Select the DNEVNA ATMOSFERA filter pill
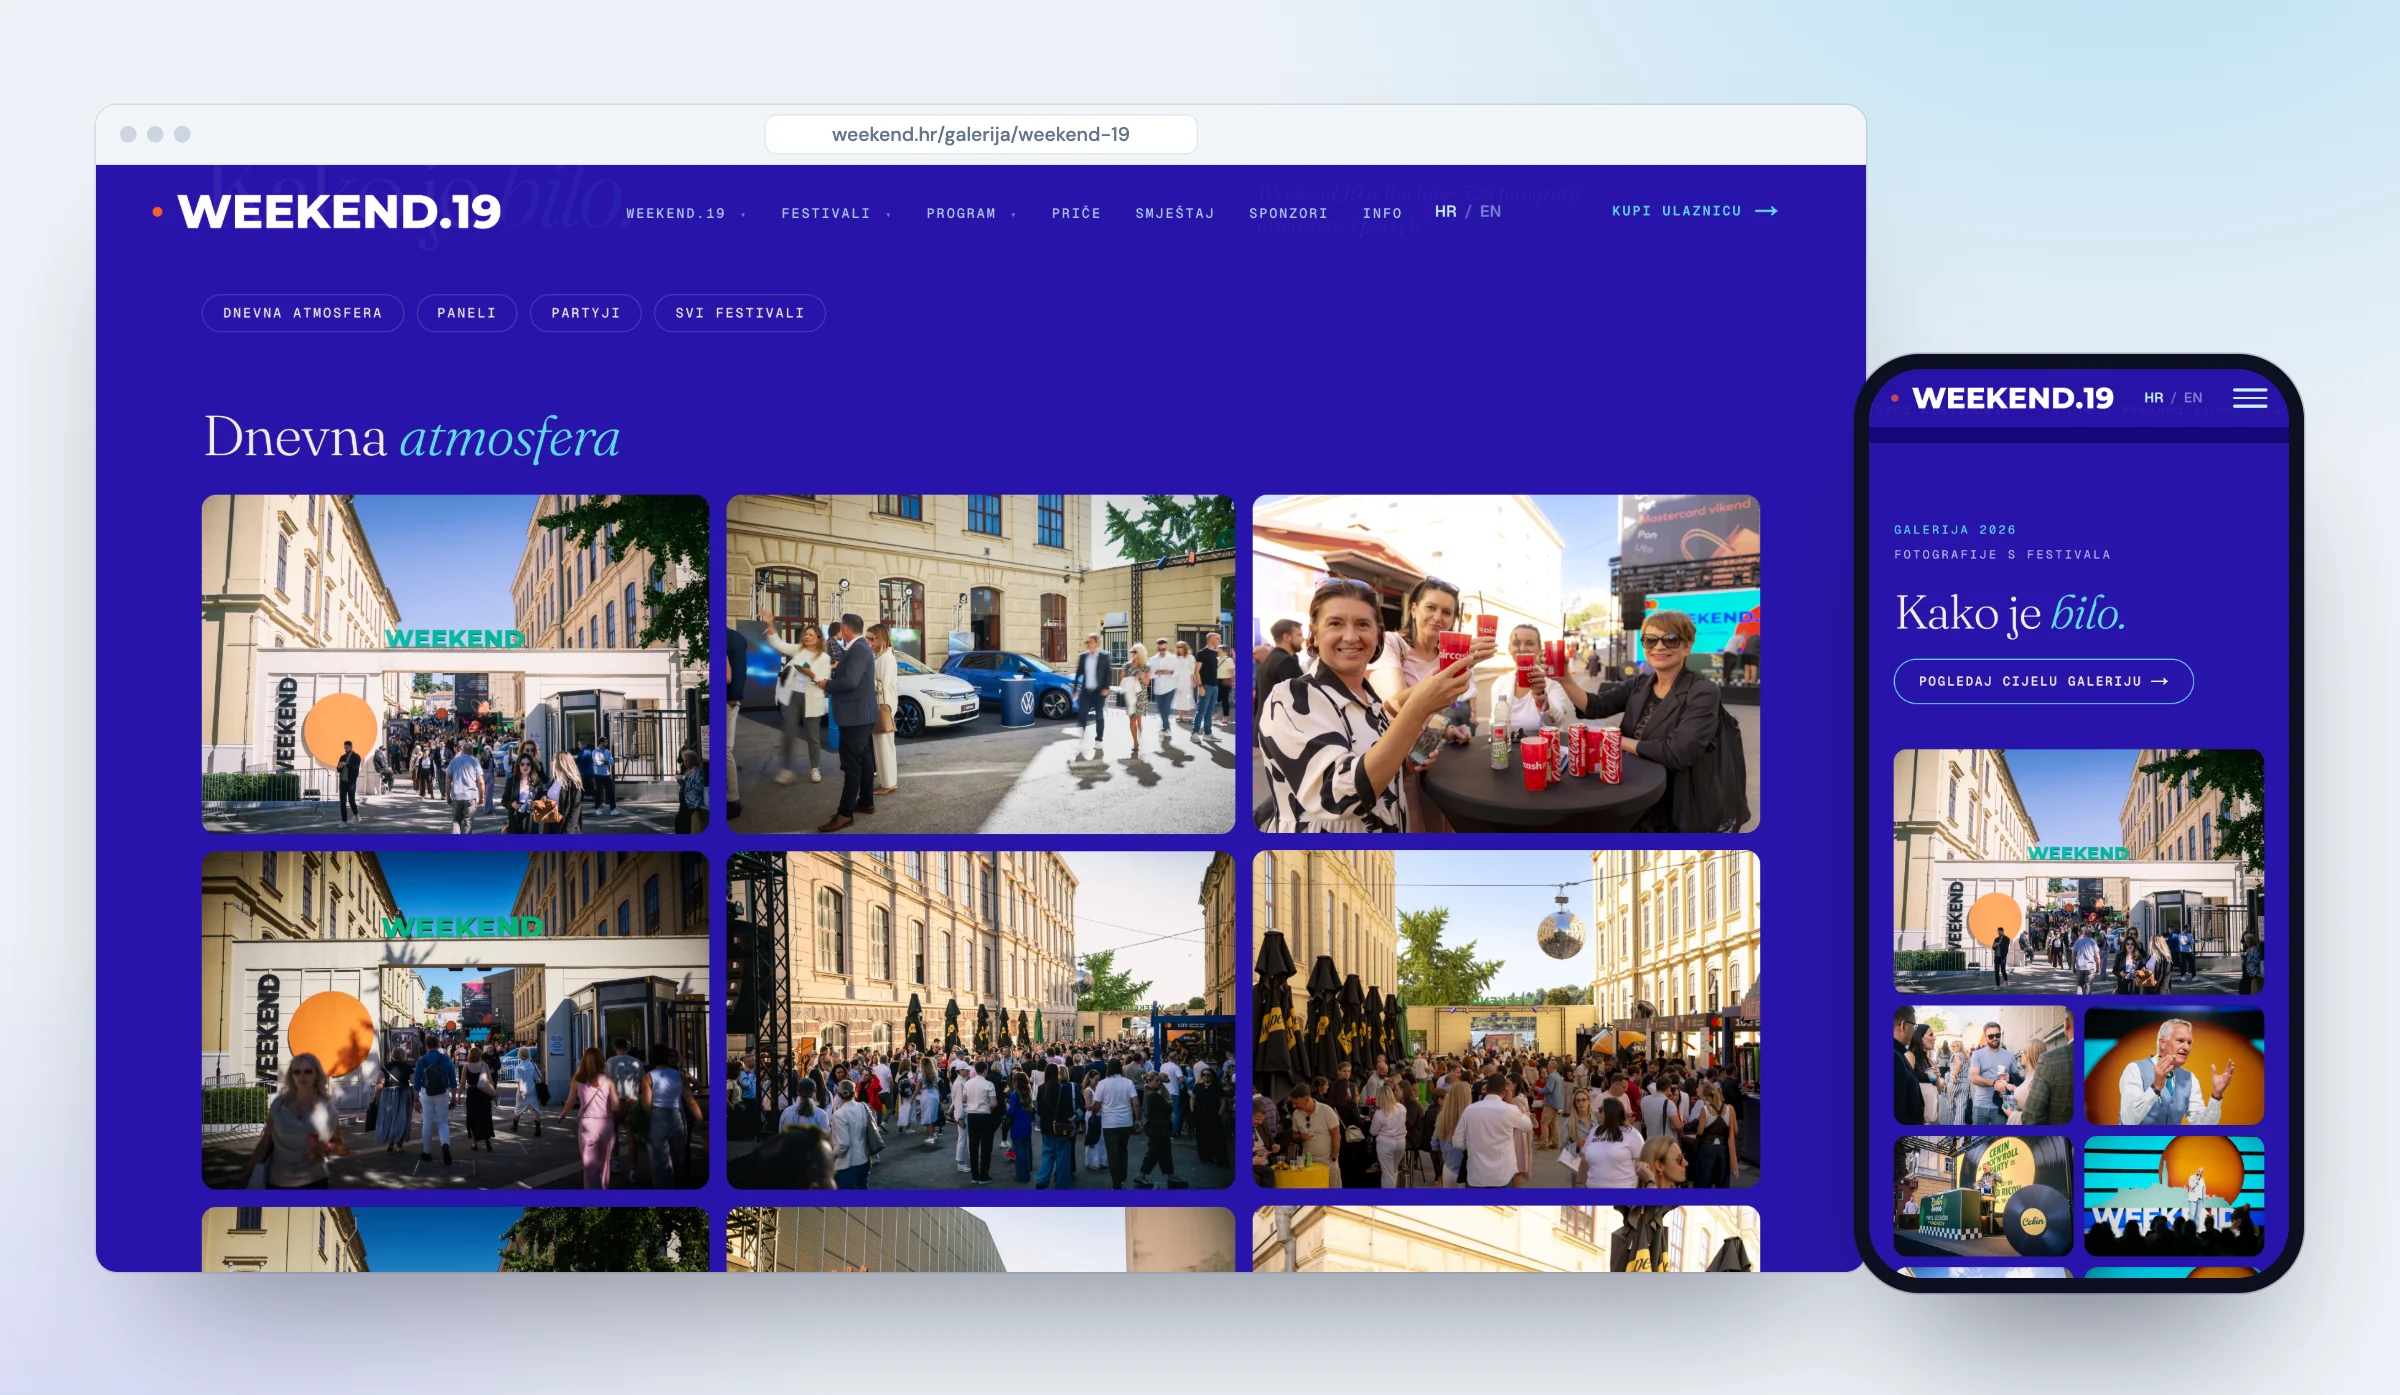2400x1395 pixels. coord(303,313)
